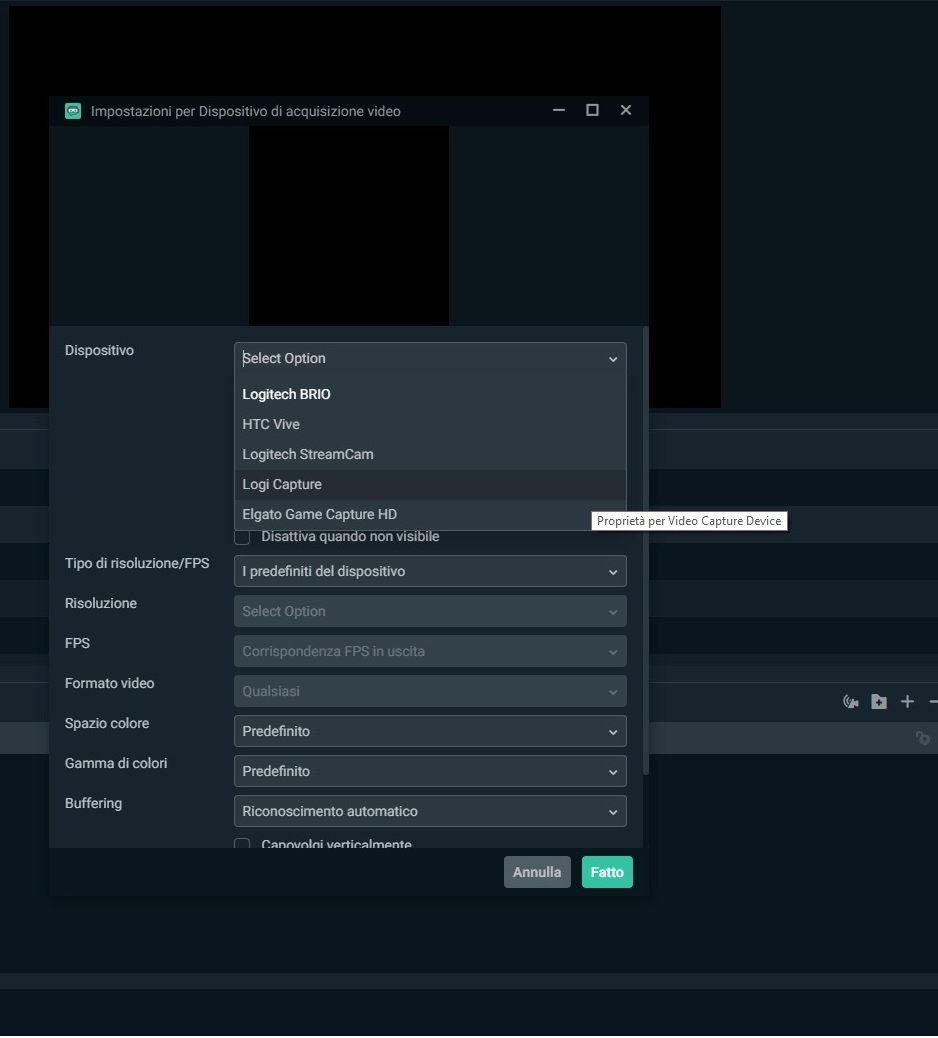Close the video capture settings dialog

pyautogui.click(x=626, y=111)
